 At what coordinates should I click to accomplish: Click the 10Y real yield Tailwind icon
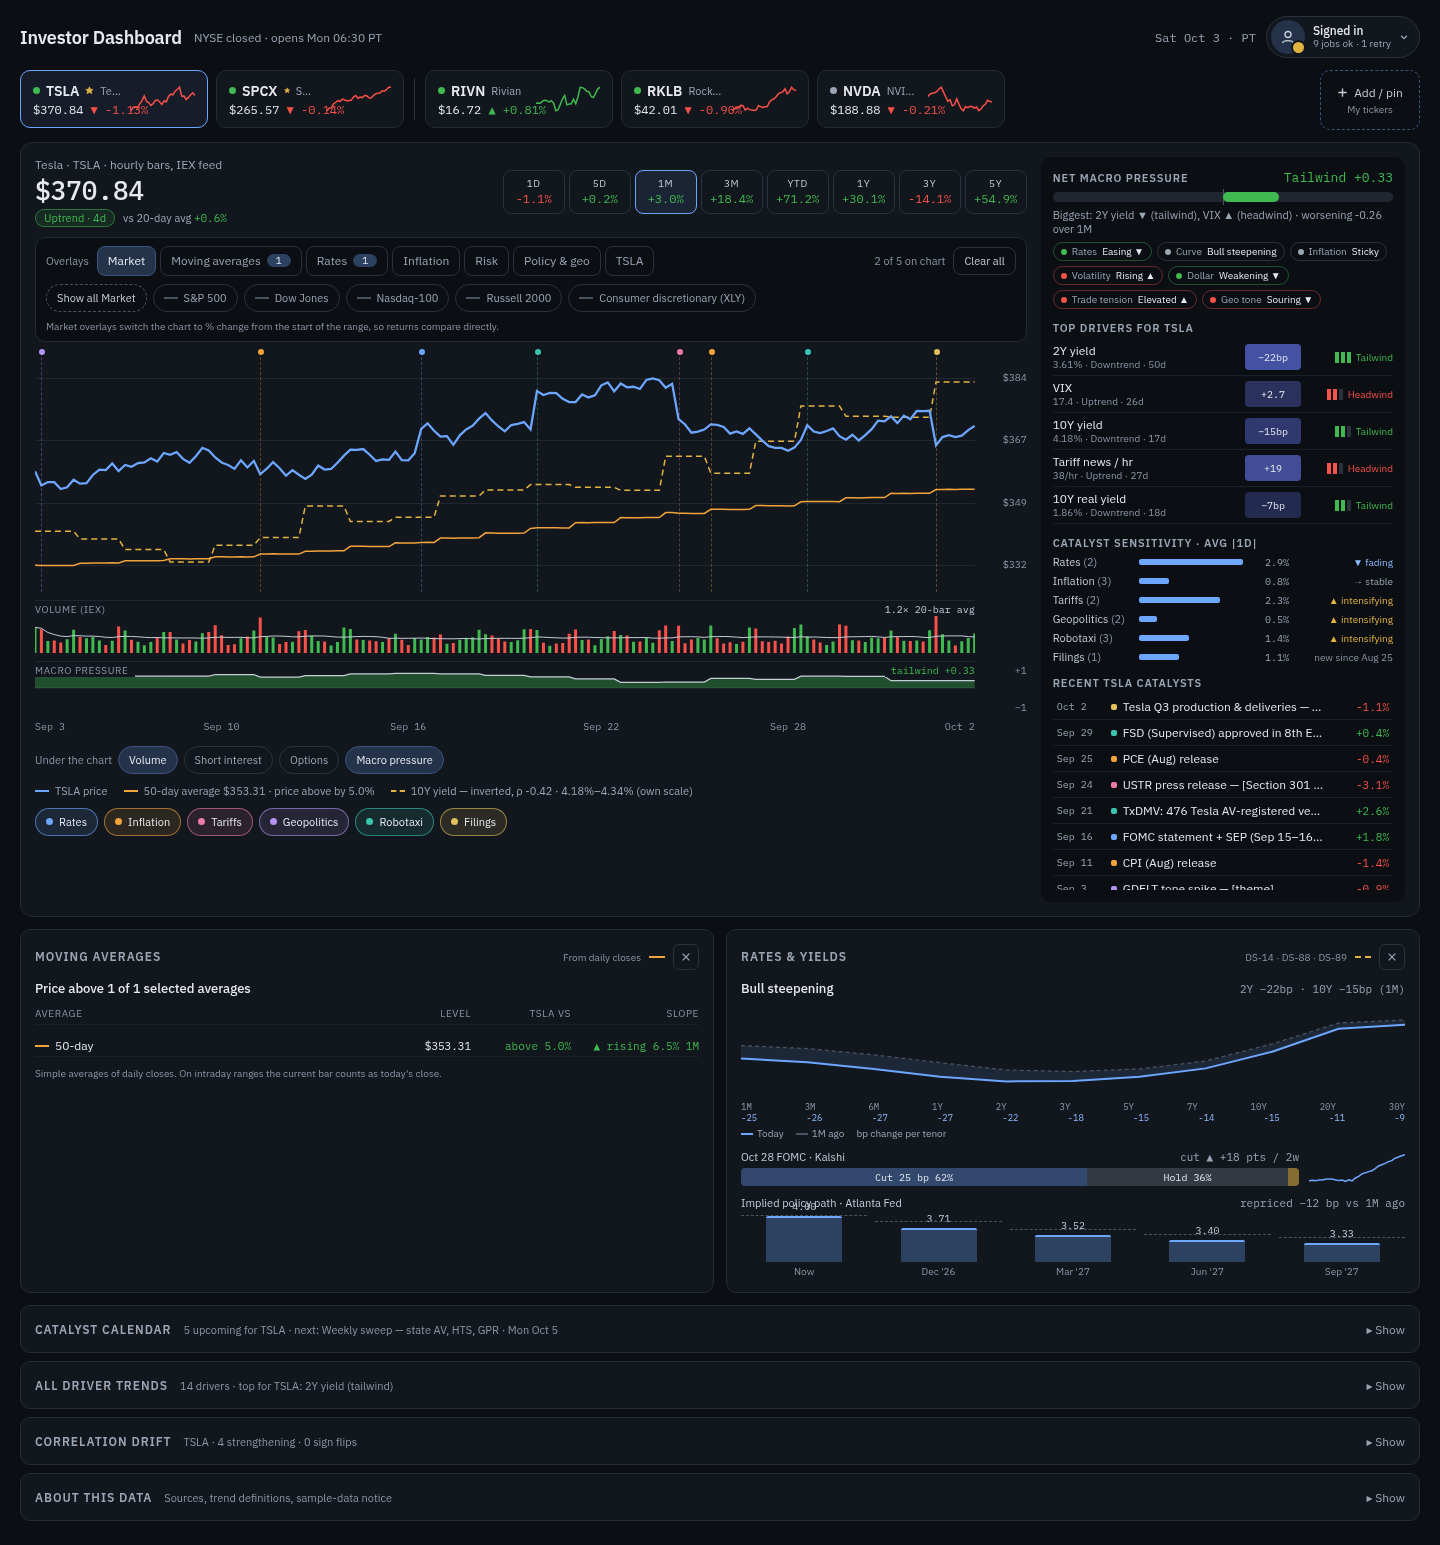tap(1342, 506)
